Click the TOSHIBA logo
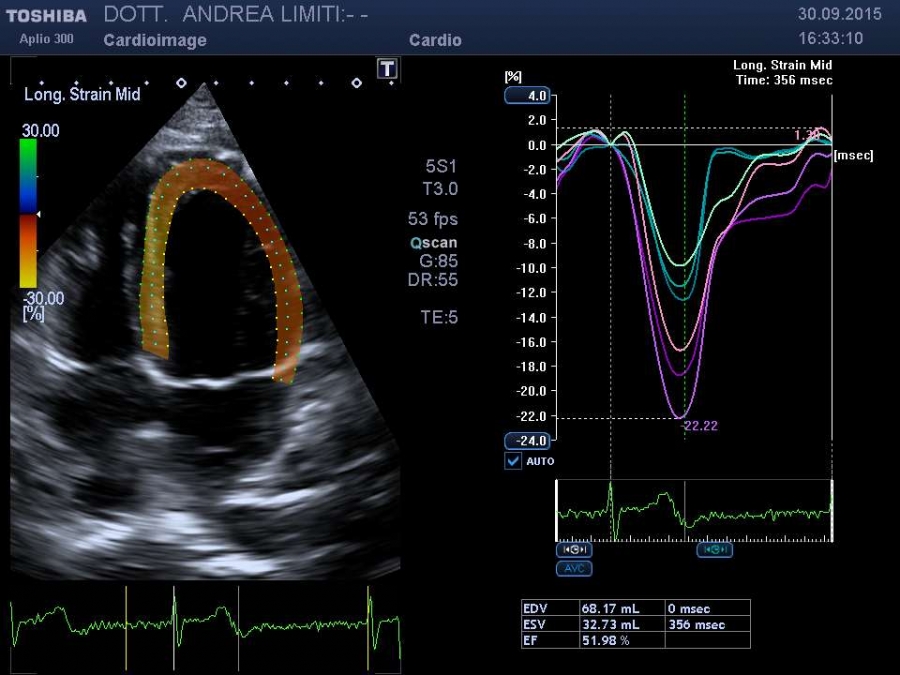The image size is (900, 675). coord(46,16)
